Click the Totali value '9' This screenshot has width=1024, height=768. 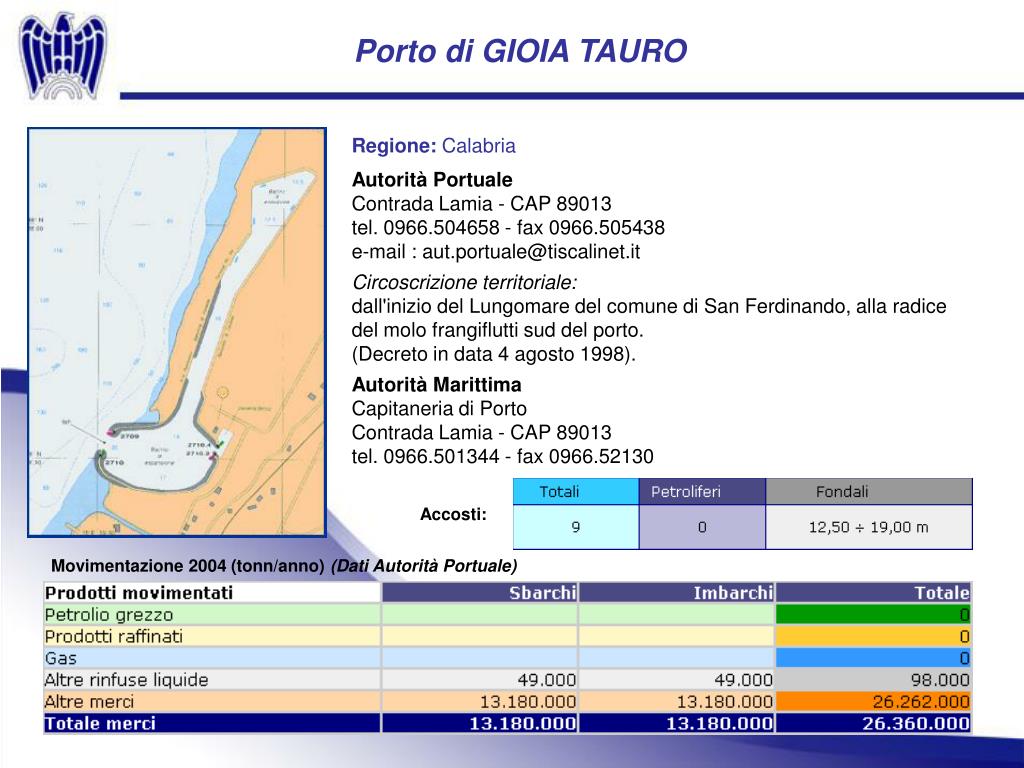click(x=575, y=527)
